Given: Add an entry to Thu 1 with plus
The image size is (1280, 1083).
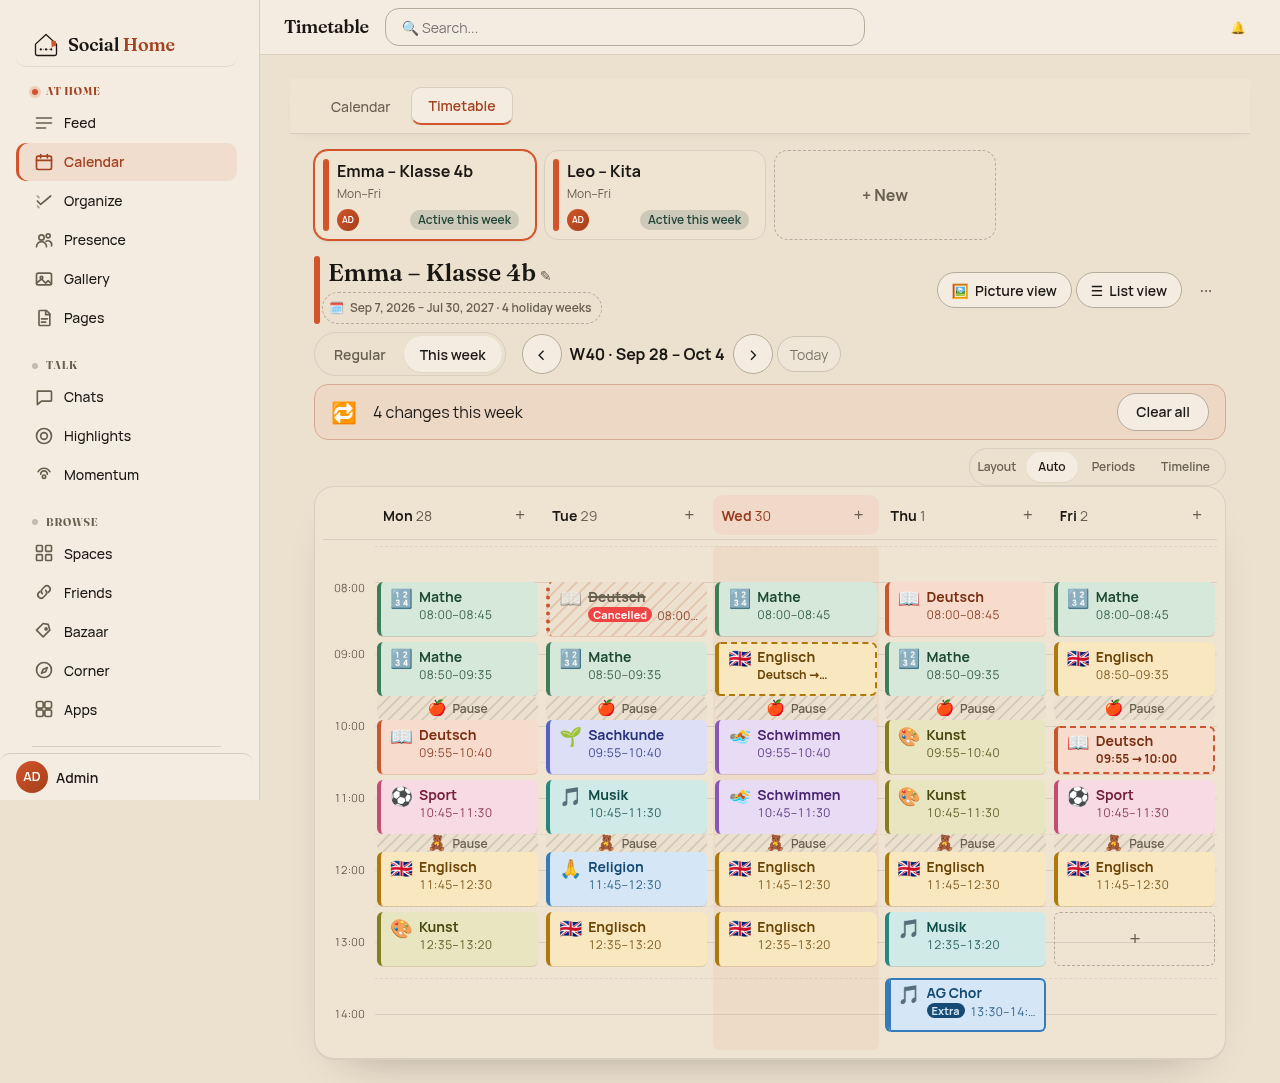Looking at the screenshot, I should coord(1027,515).
